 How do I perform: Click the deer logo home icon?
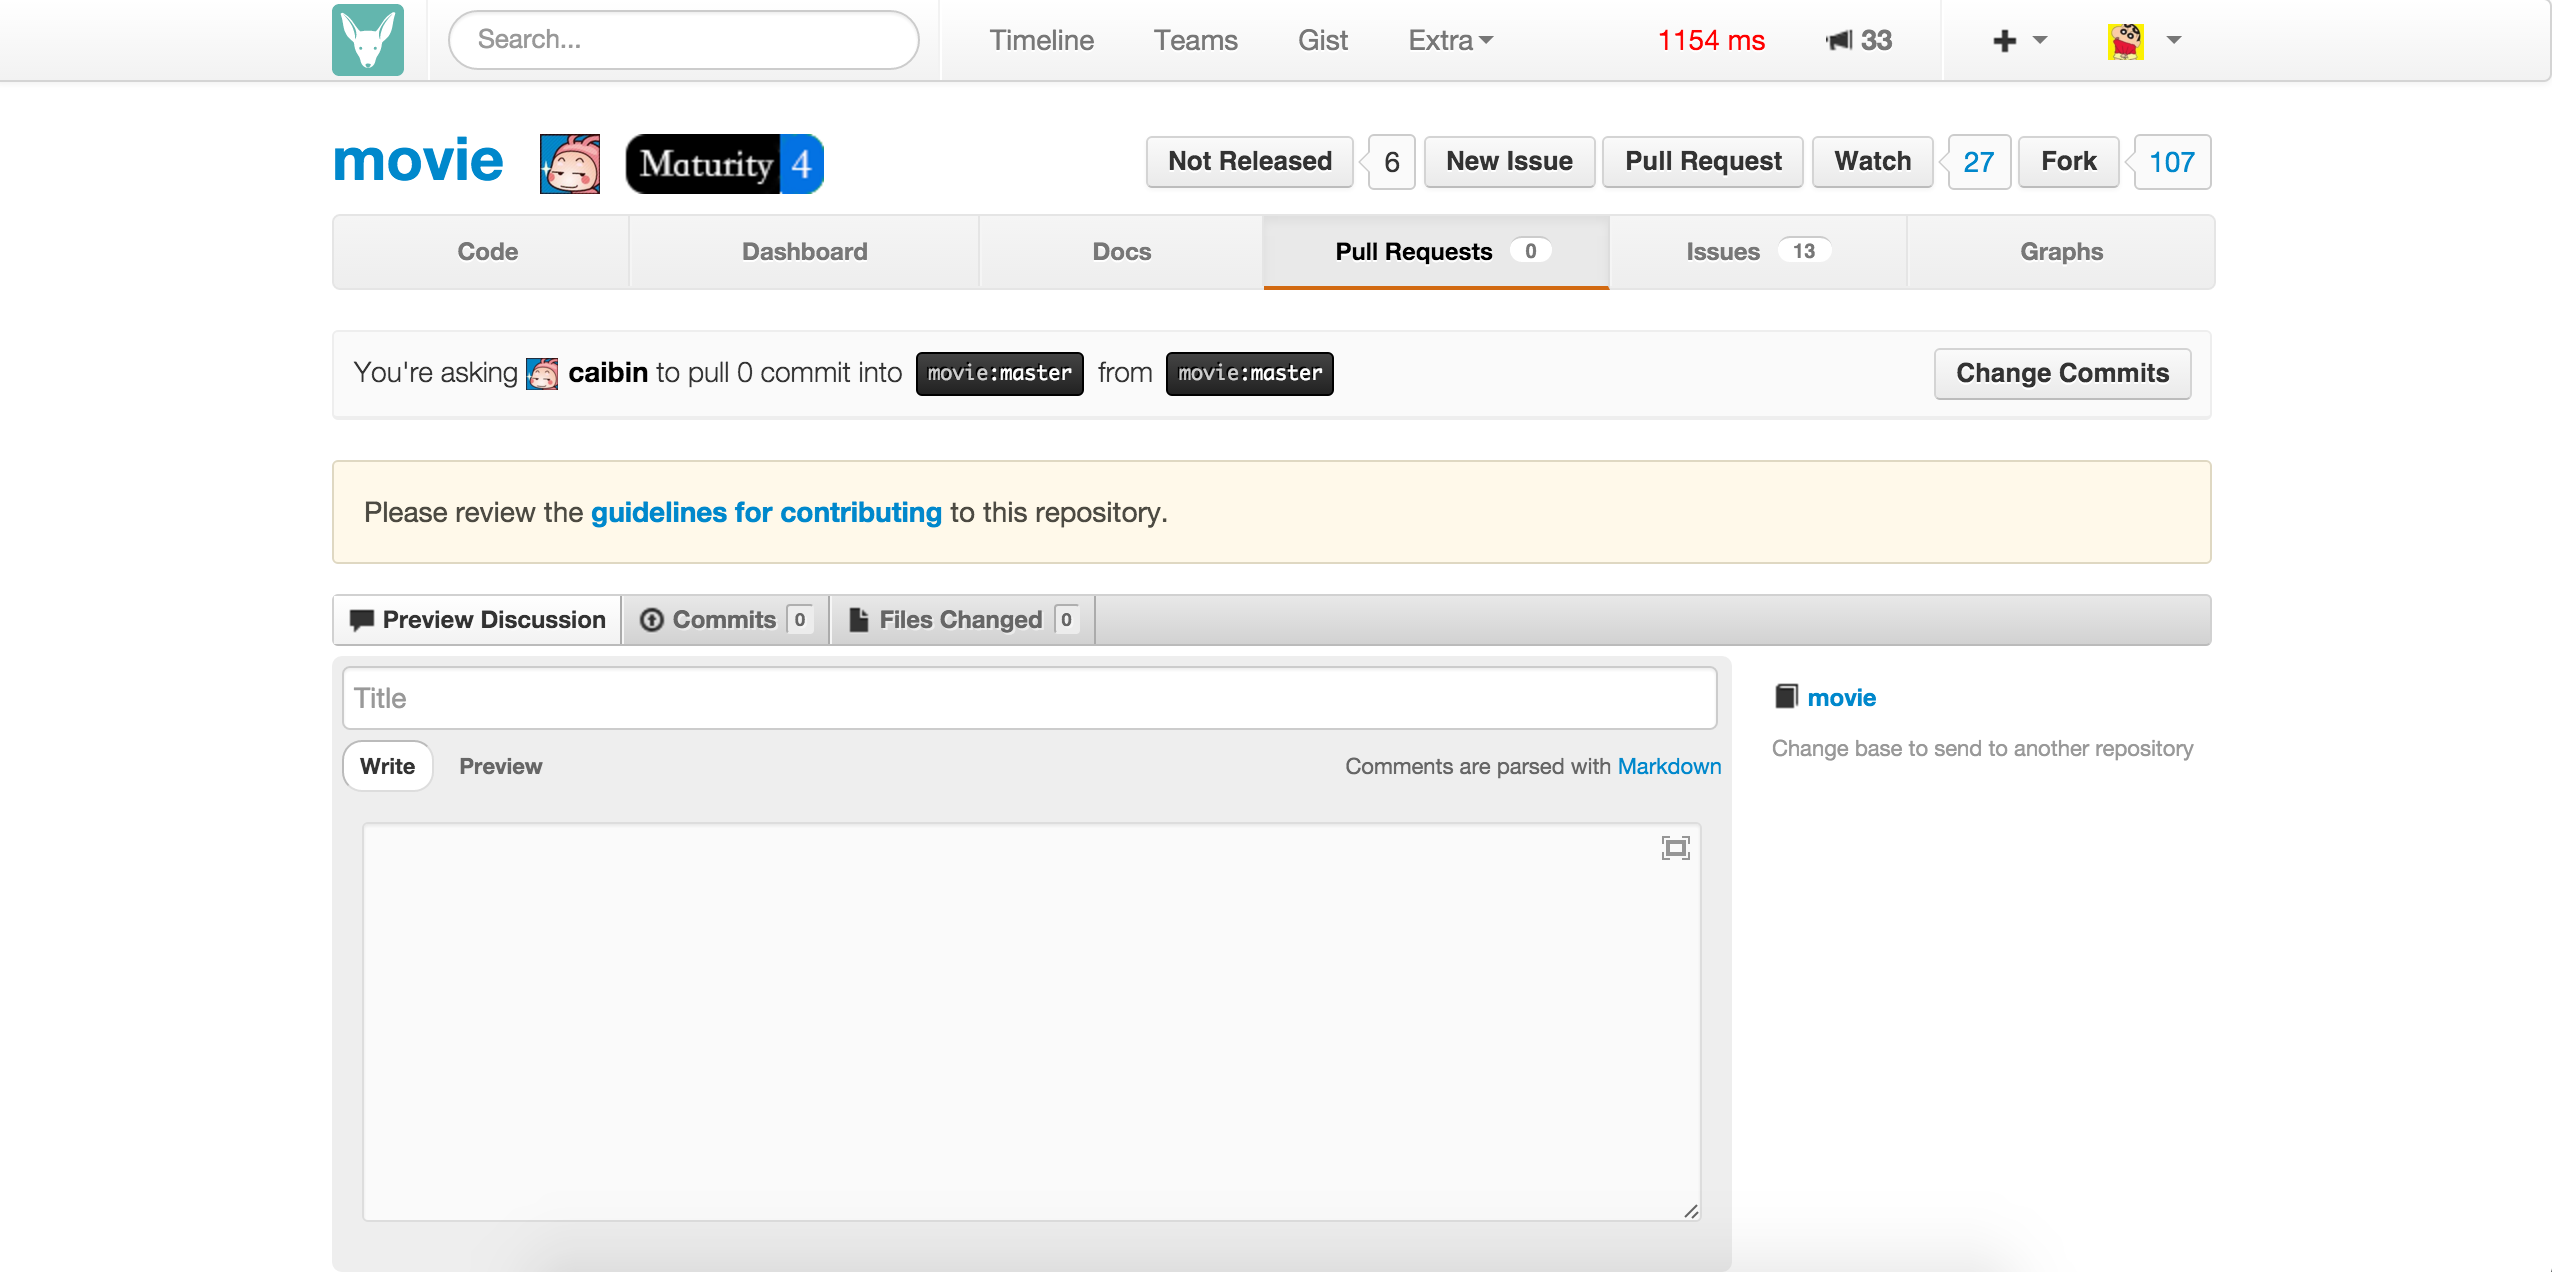click(367, 40)
